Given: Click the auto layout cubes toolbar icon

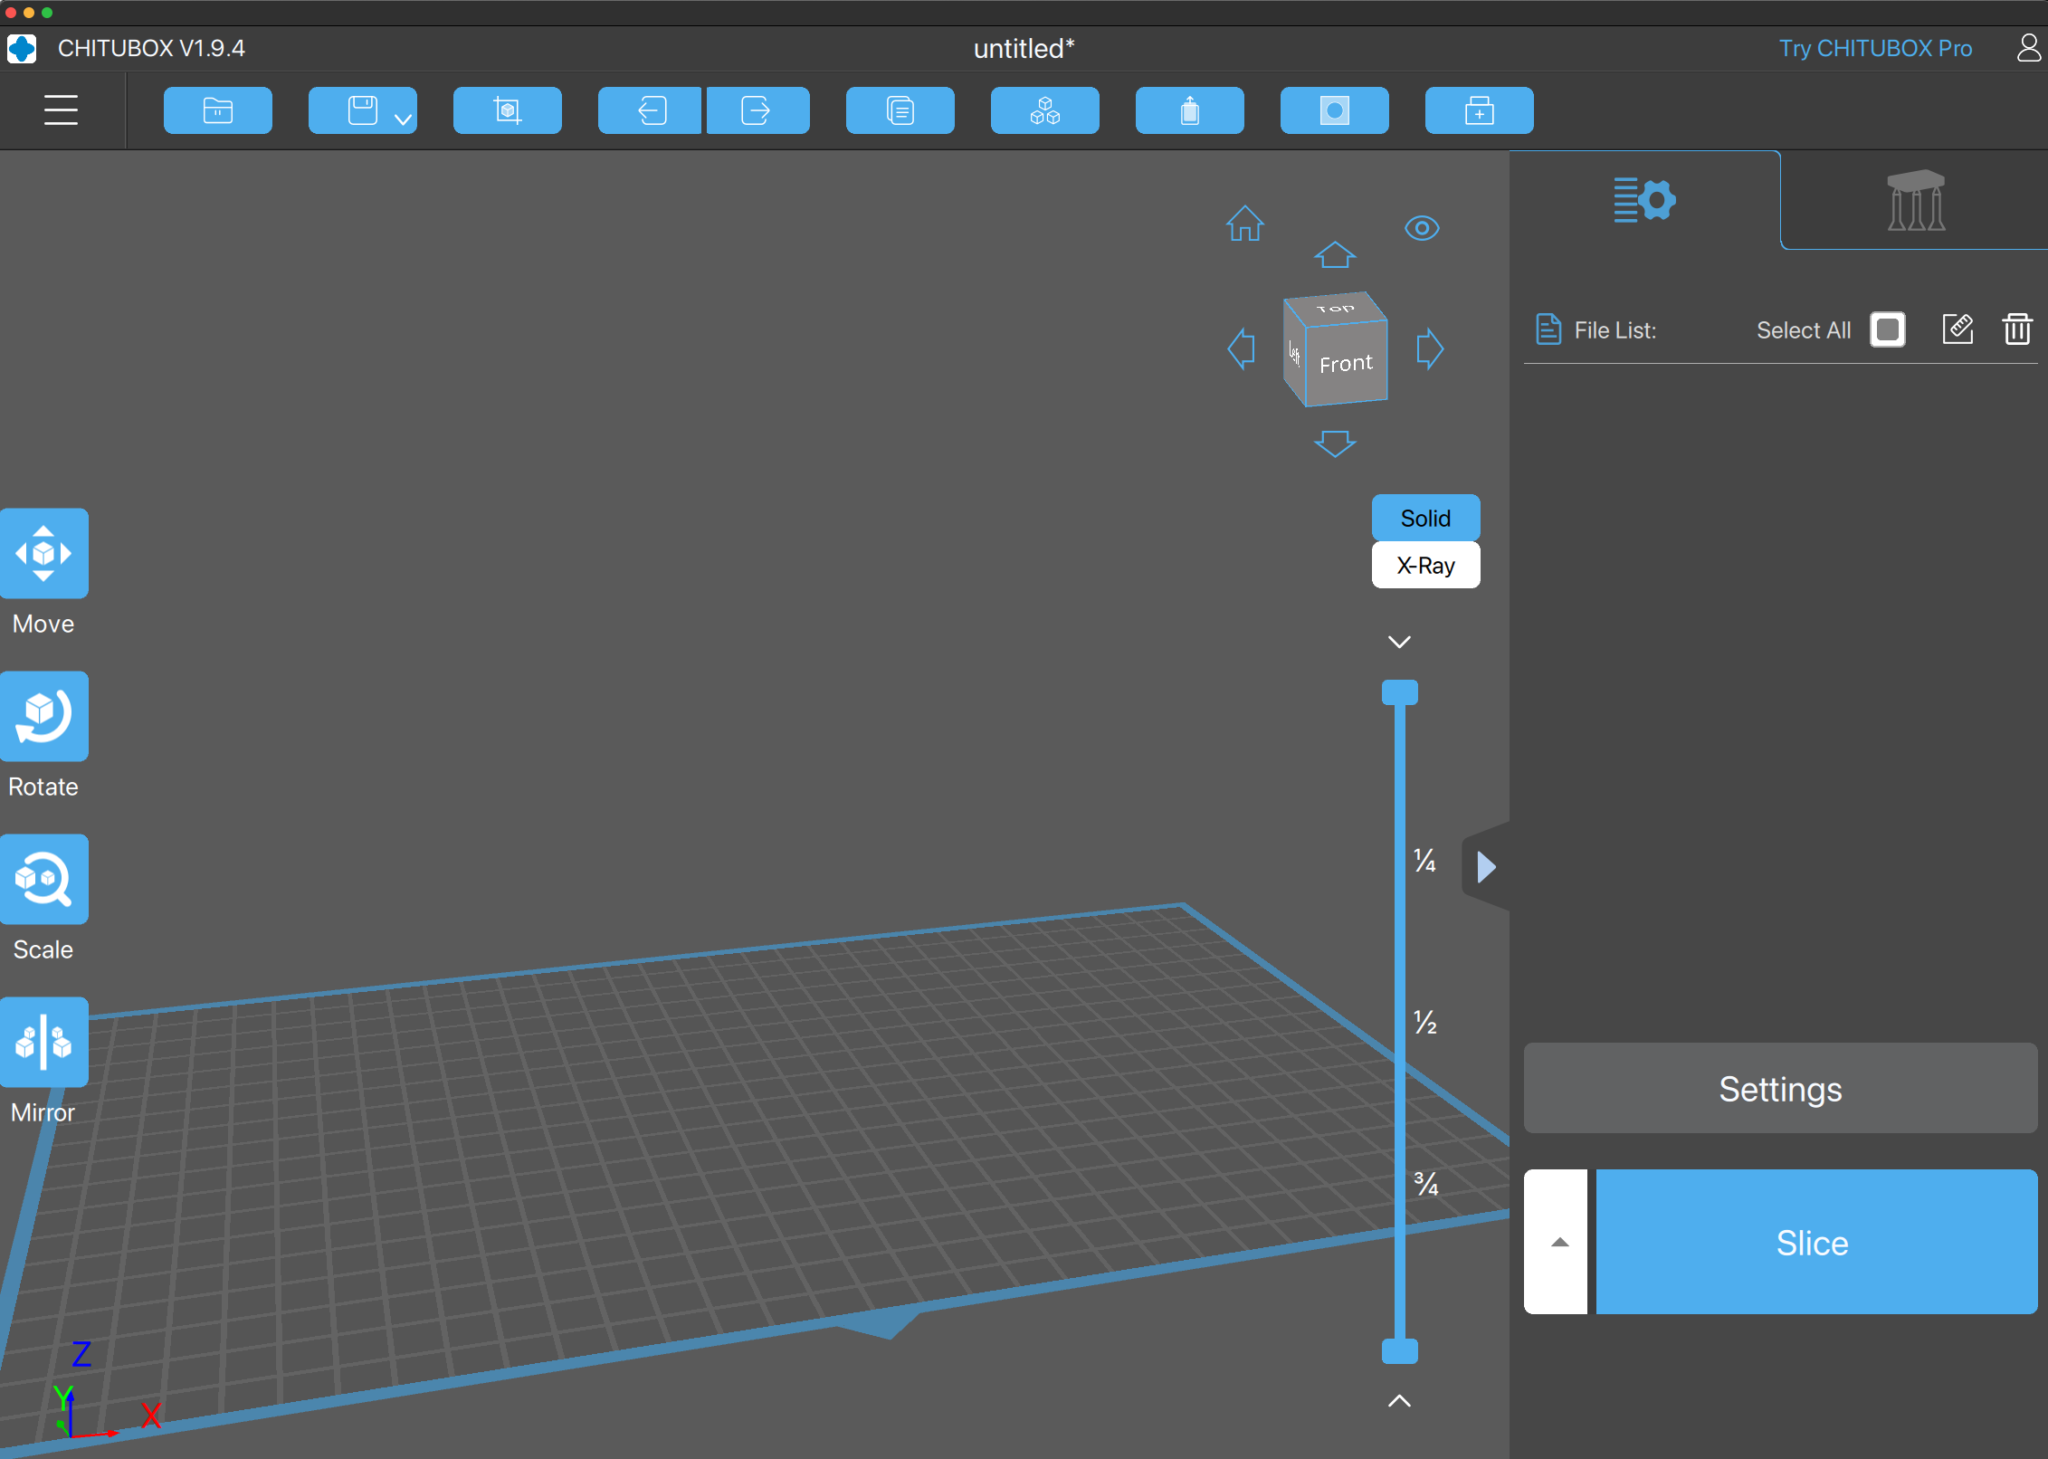Looking at the screenshot, I should pyautogui.click(x=1044, y=110).
